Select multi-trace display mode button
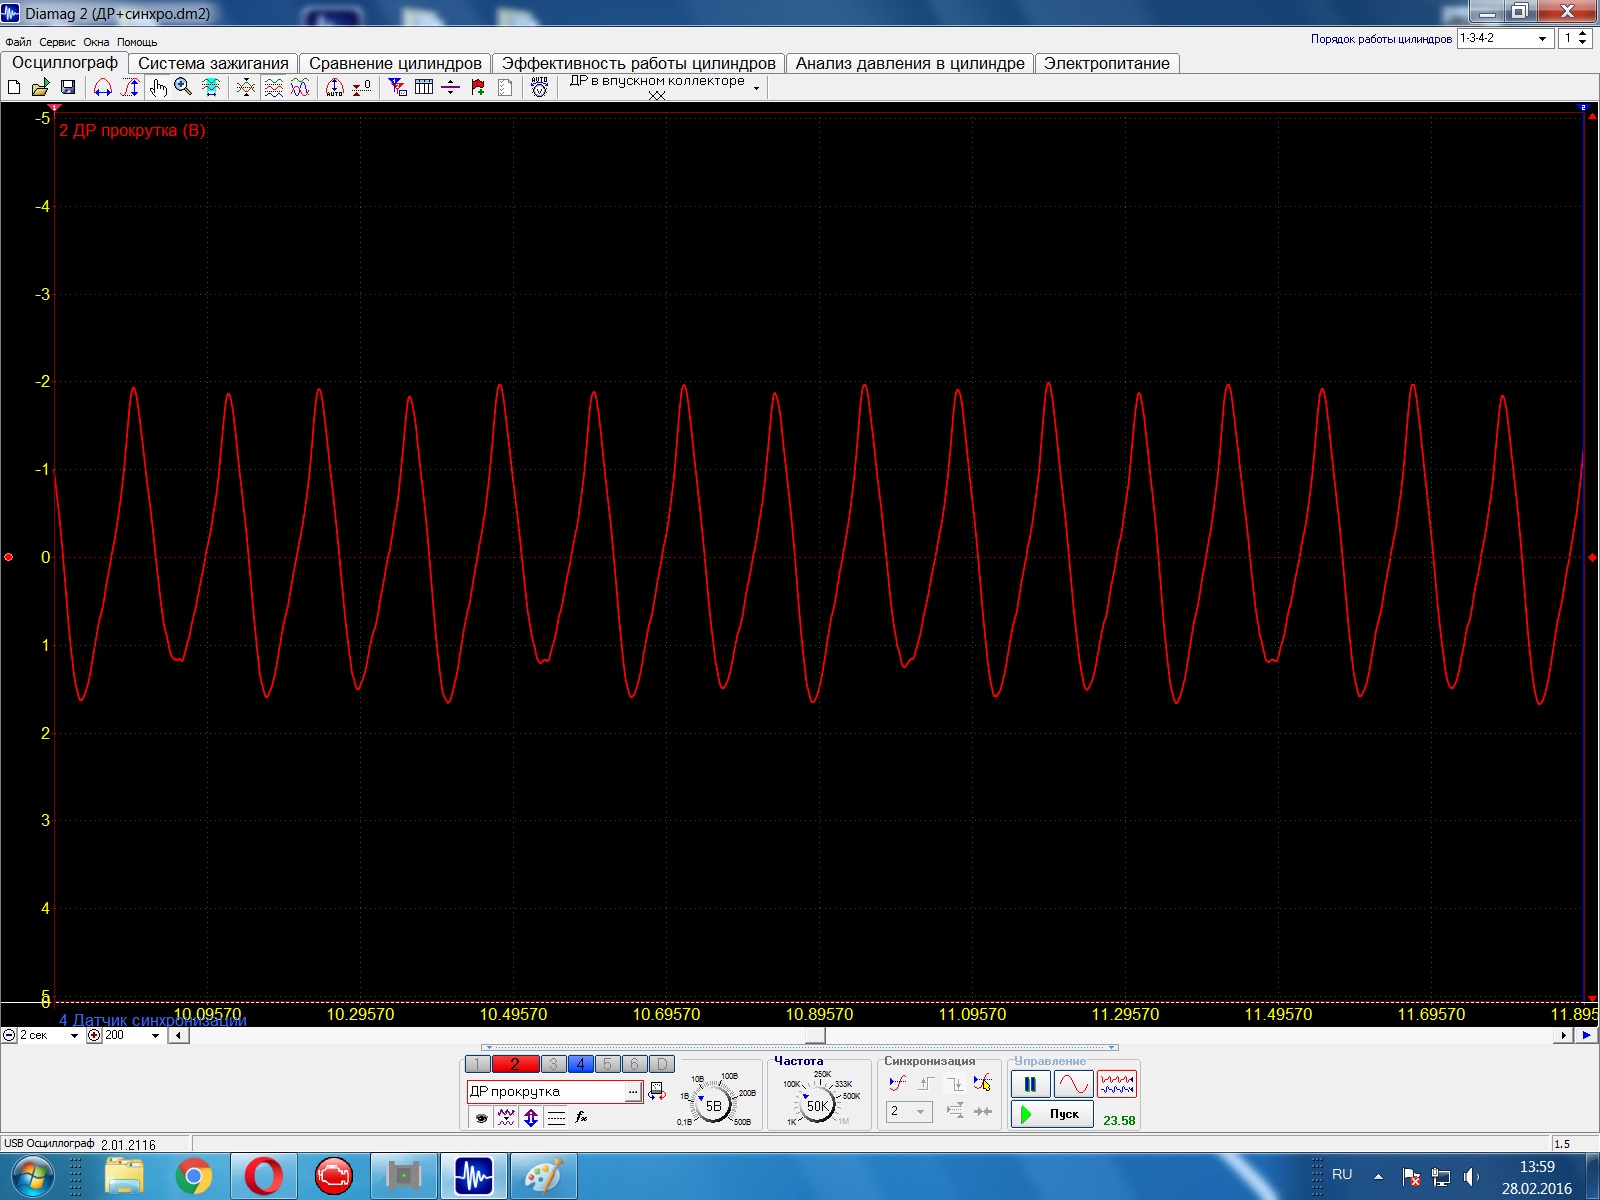This screenshot has height=1200, width=1600. 1117,1084
